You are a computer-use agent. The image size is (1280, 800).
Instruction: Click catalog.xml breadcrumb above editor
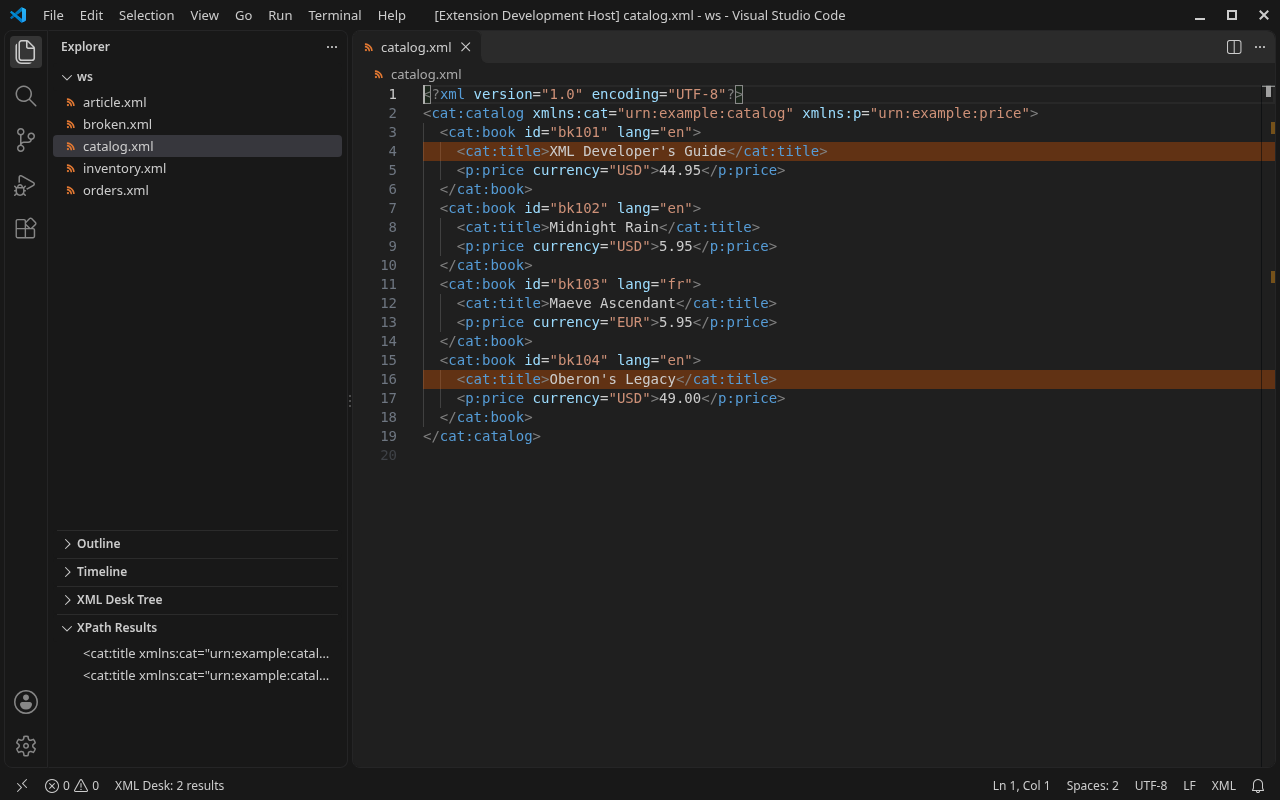[426, 74]
